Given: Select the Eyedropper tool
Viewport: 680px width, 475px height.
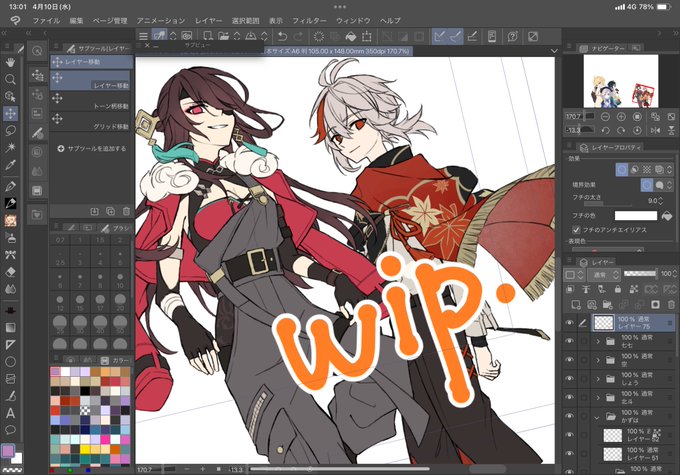Looking at the screenshot, I should coord(10,165).
